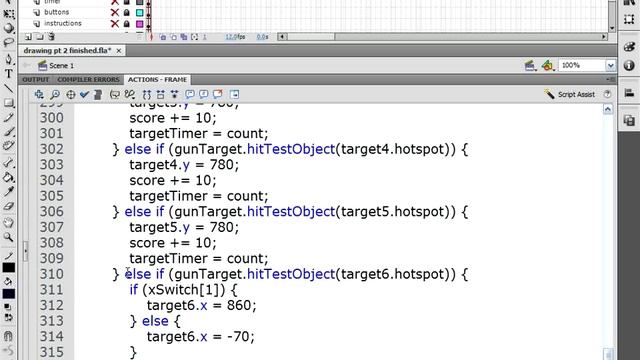Click the script editor's scroll up arrow
Screen dimensions: 640x360
pos(608,109)
